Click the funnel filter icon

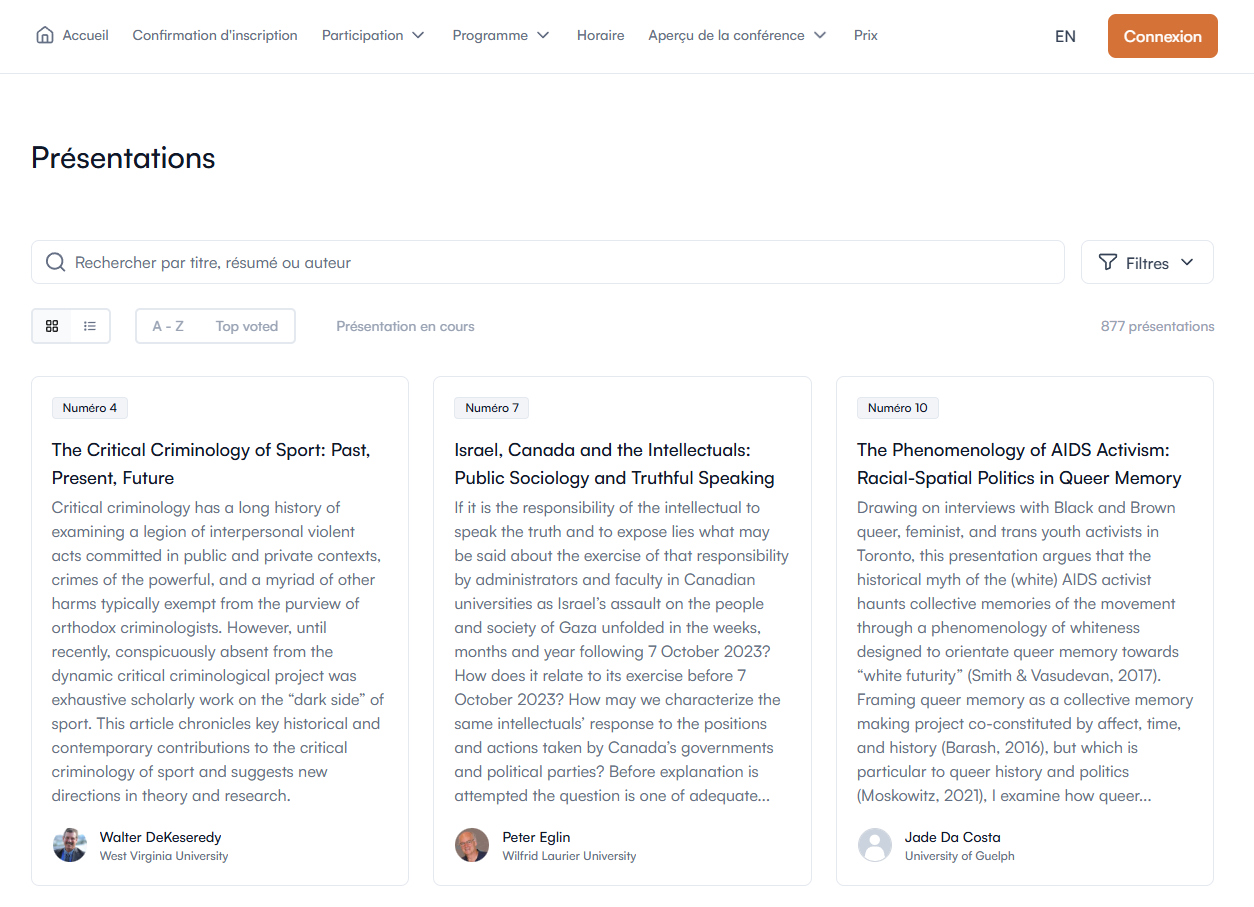click(x=1107, y=262)
